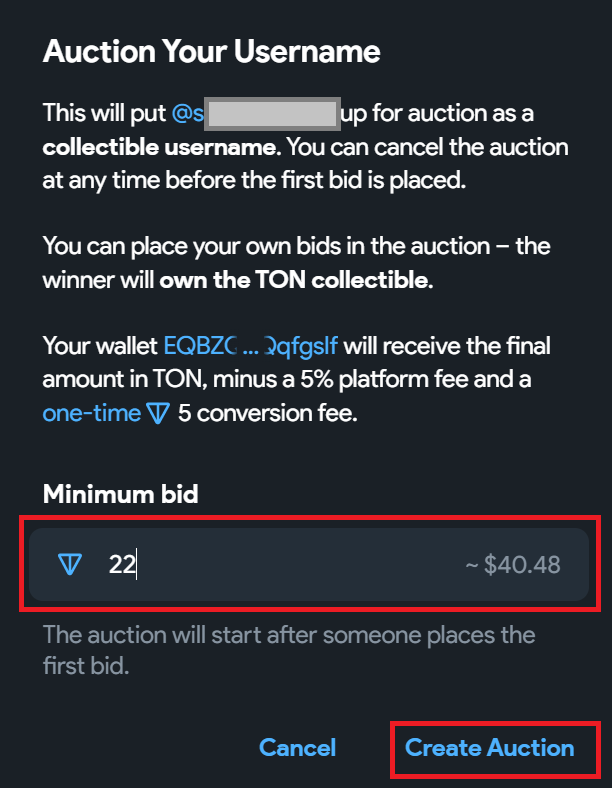
Task: Click the "5 conversion fee" text
Action: 267,414
